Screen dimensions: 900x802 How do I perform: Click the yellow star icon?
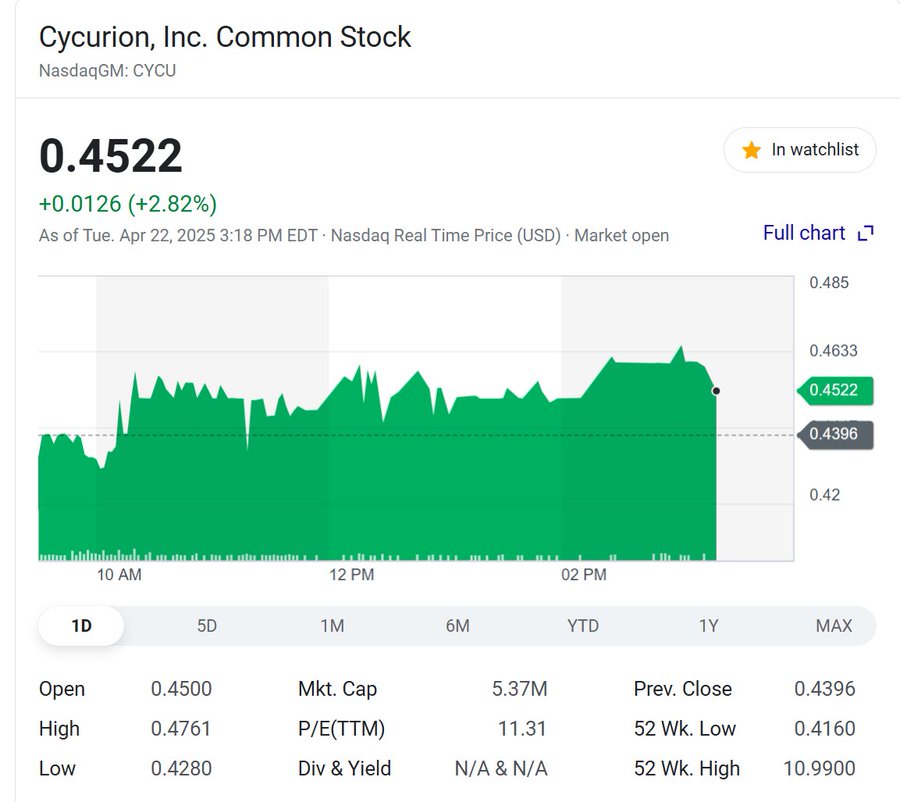pyautogui.click(x=751, y=150)
